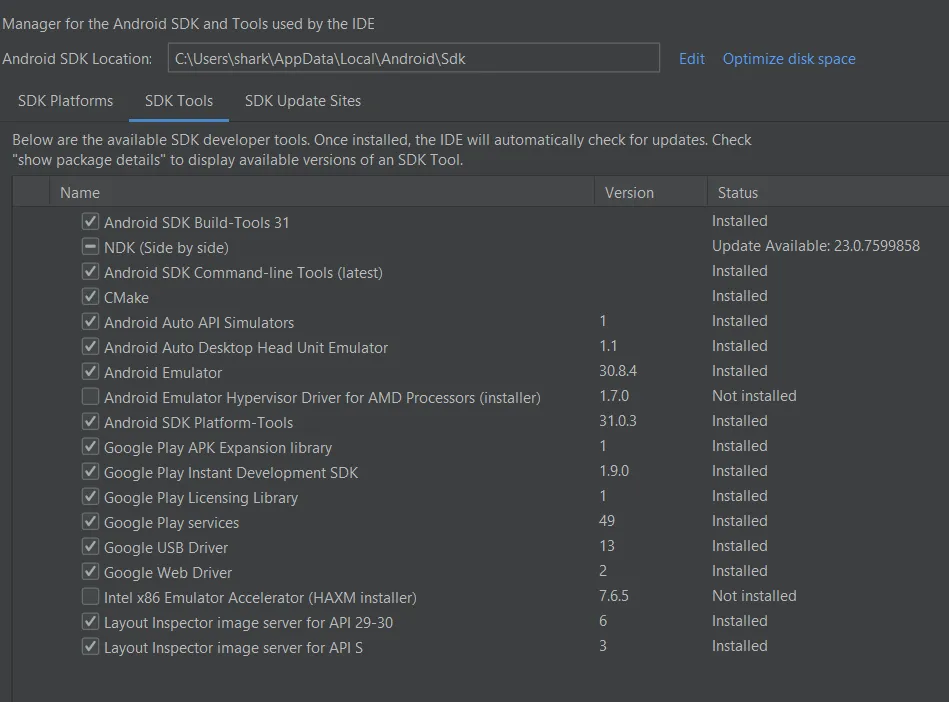Toggle Google Web Driver checkbox
Image resolution: width=949 pixels, height=702 pixels.
(91, 572)
